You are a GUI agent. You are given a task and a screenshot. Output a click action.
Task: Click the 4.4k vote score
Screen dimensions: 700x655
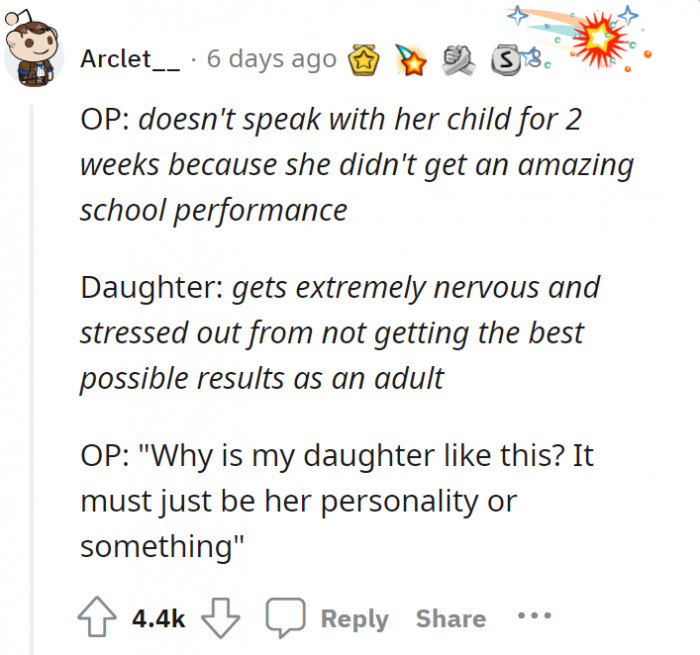click(x=159, y=619)
